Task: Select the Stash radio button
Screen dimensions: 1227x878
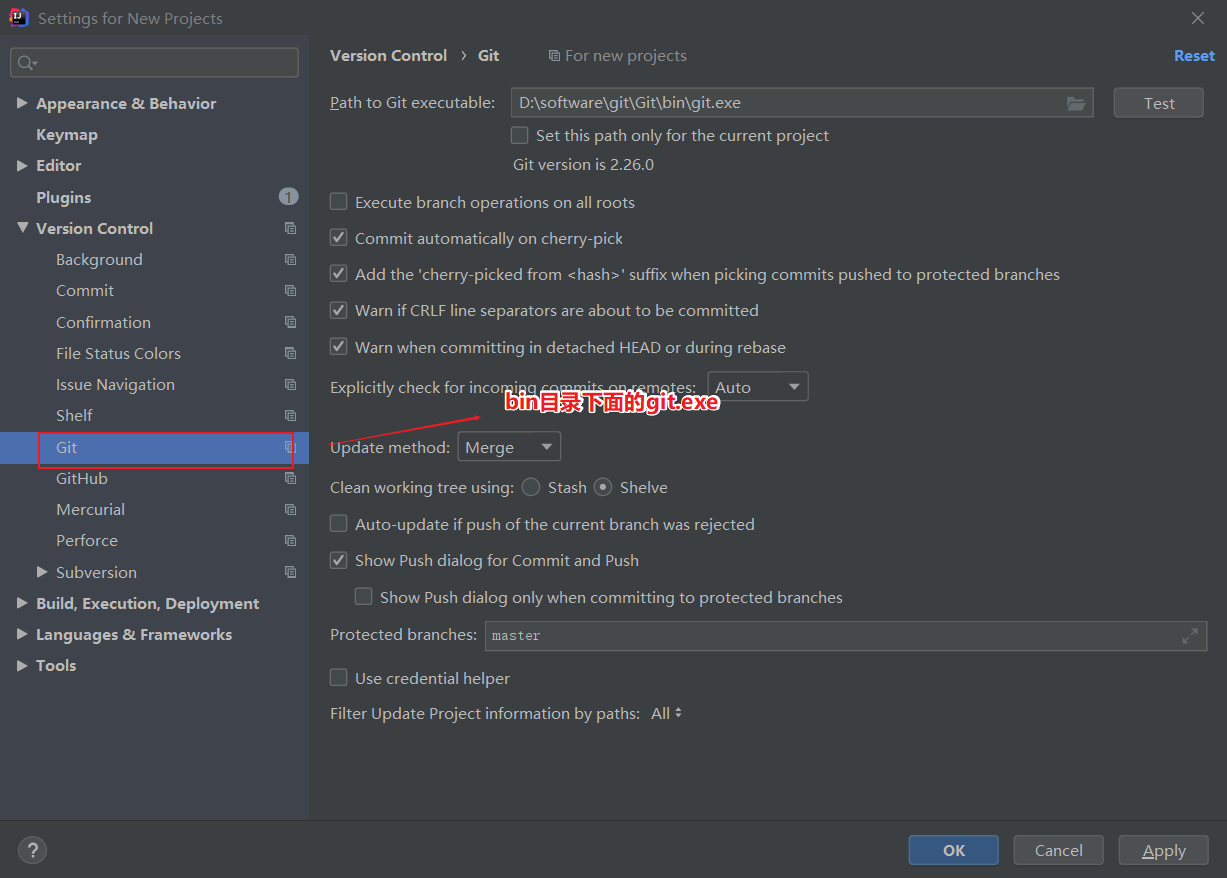Action: coord(531,487)
